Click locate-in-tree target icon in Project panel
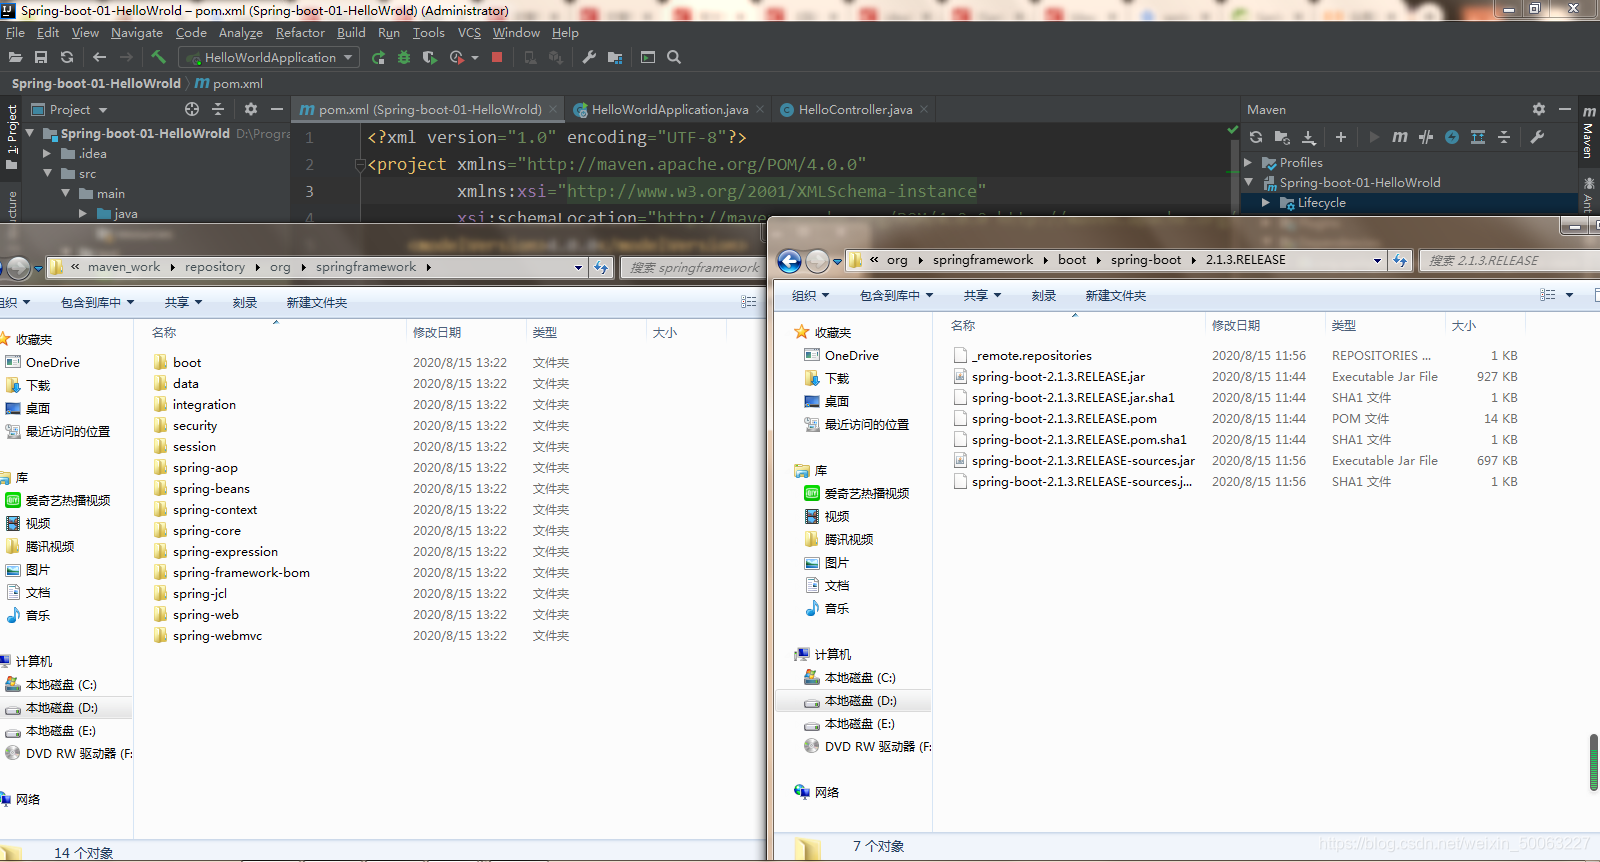 click(x=192, y=109)
